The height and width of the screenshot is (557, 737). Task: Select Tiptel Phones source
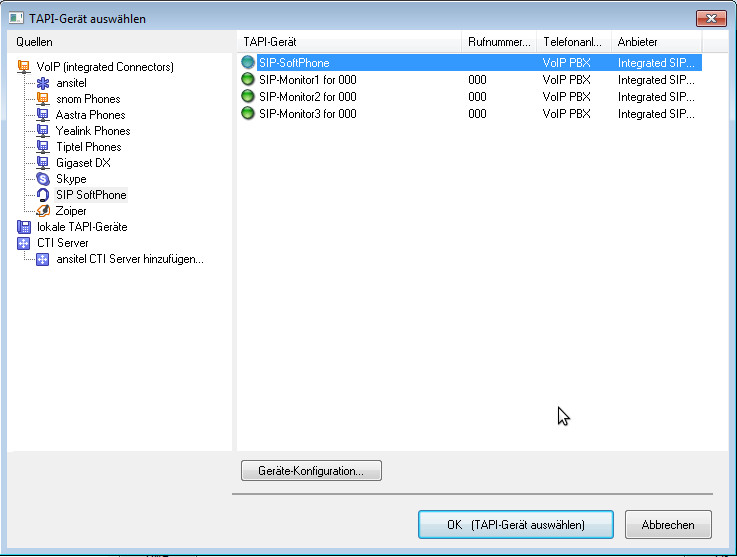[89, 147]
